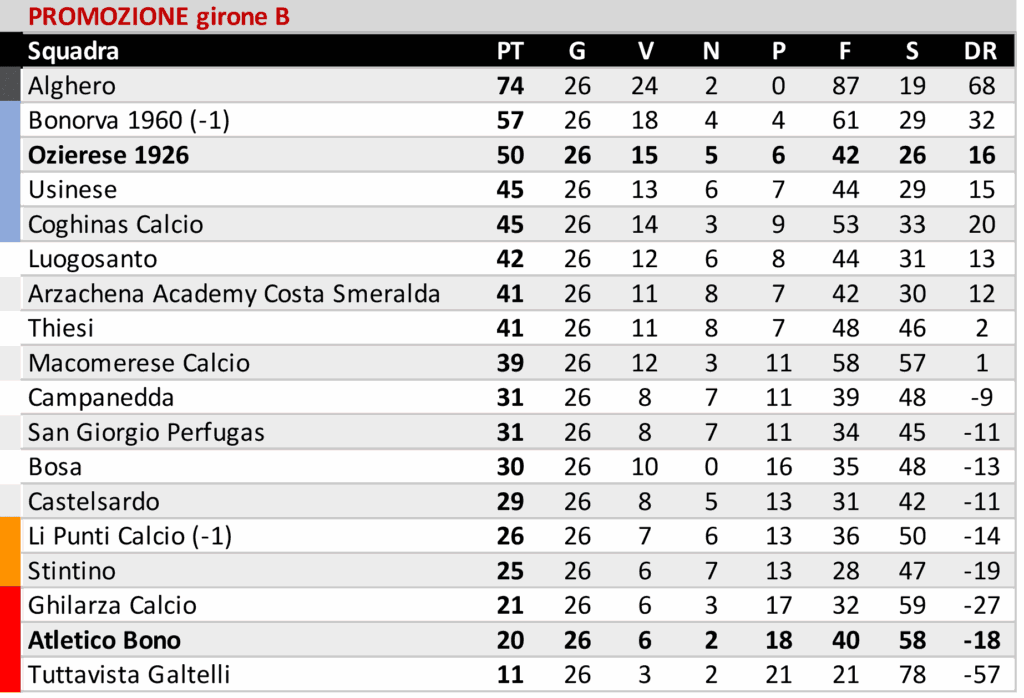Click the PT column header
Screen dimensions: 1024x698
[510, 51]
